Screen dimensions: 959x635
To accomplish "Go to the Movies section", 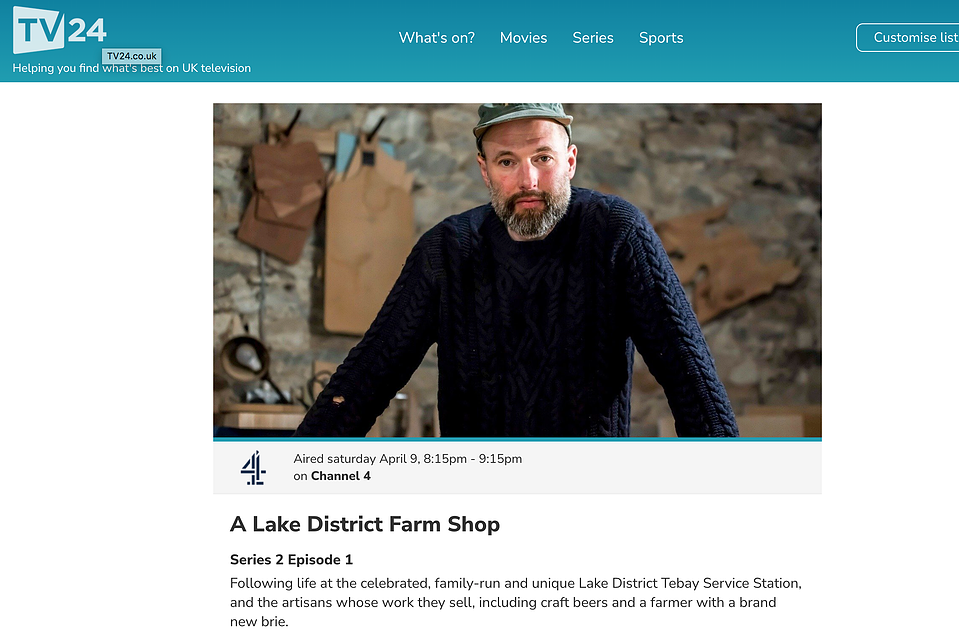I will tap(524, 37).
